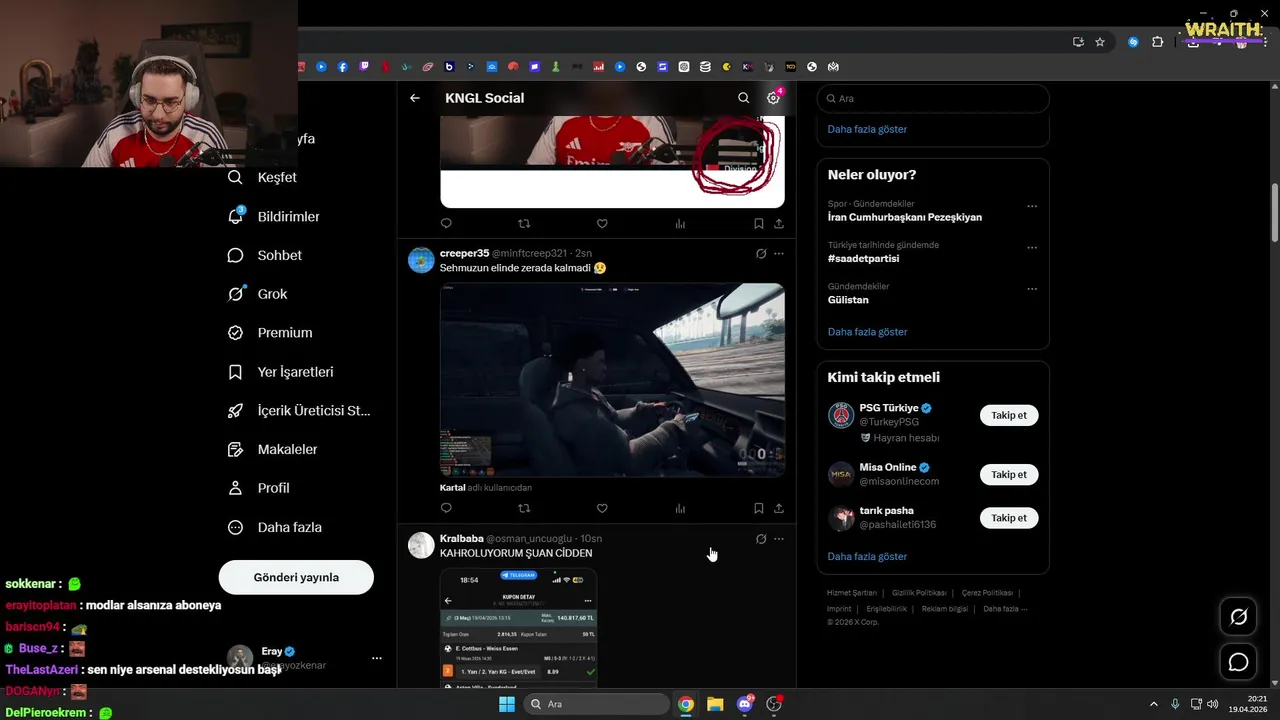Open creeper35's profile avatar
Image resolution: width=1280 pixels, height=720 pixels.
[421, 260]
